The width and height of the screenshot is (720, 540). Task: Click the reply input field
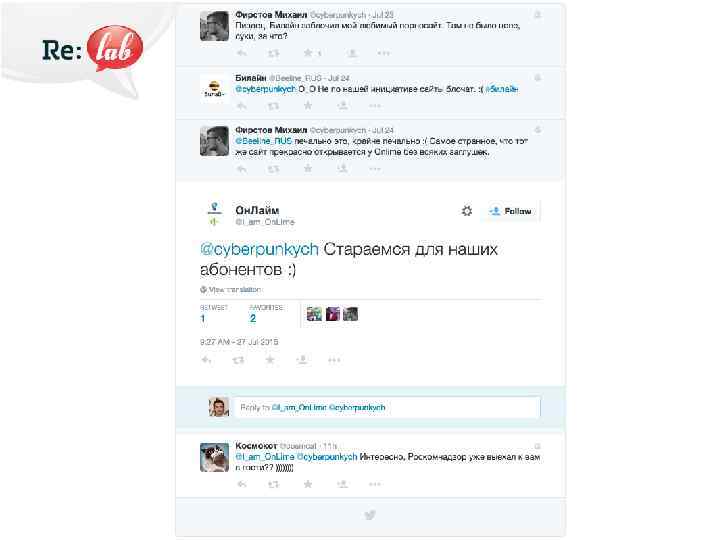pyautogui.click(x=388, y=407)
